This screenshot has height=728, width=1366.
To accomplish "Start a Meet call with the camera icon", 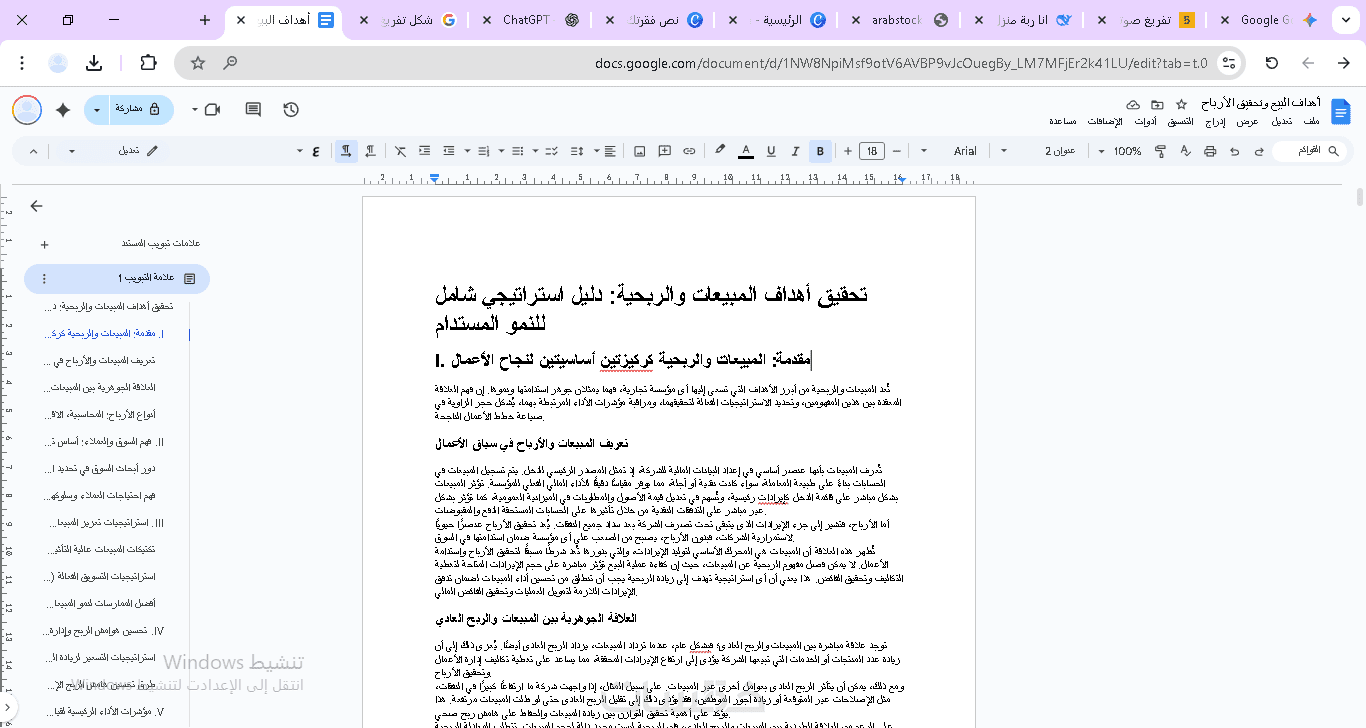I will tap(212, 110).
